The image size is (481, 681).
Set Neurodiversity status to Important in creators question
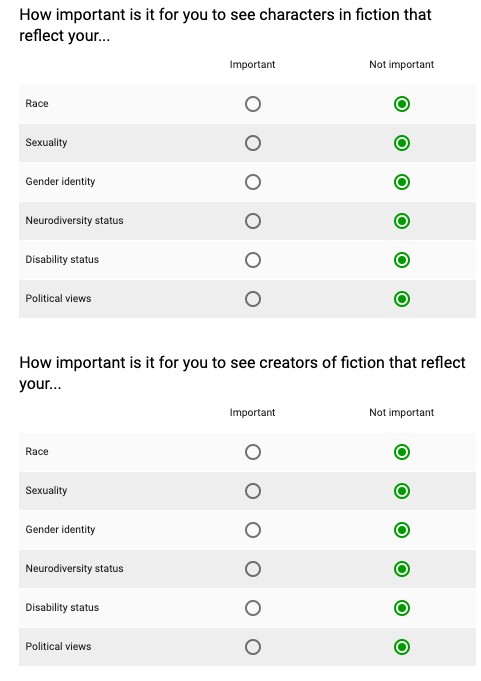tap(253, 569)
